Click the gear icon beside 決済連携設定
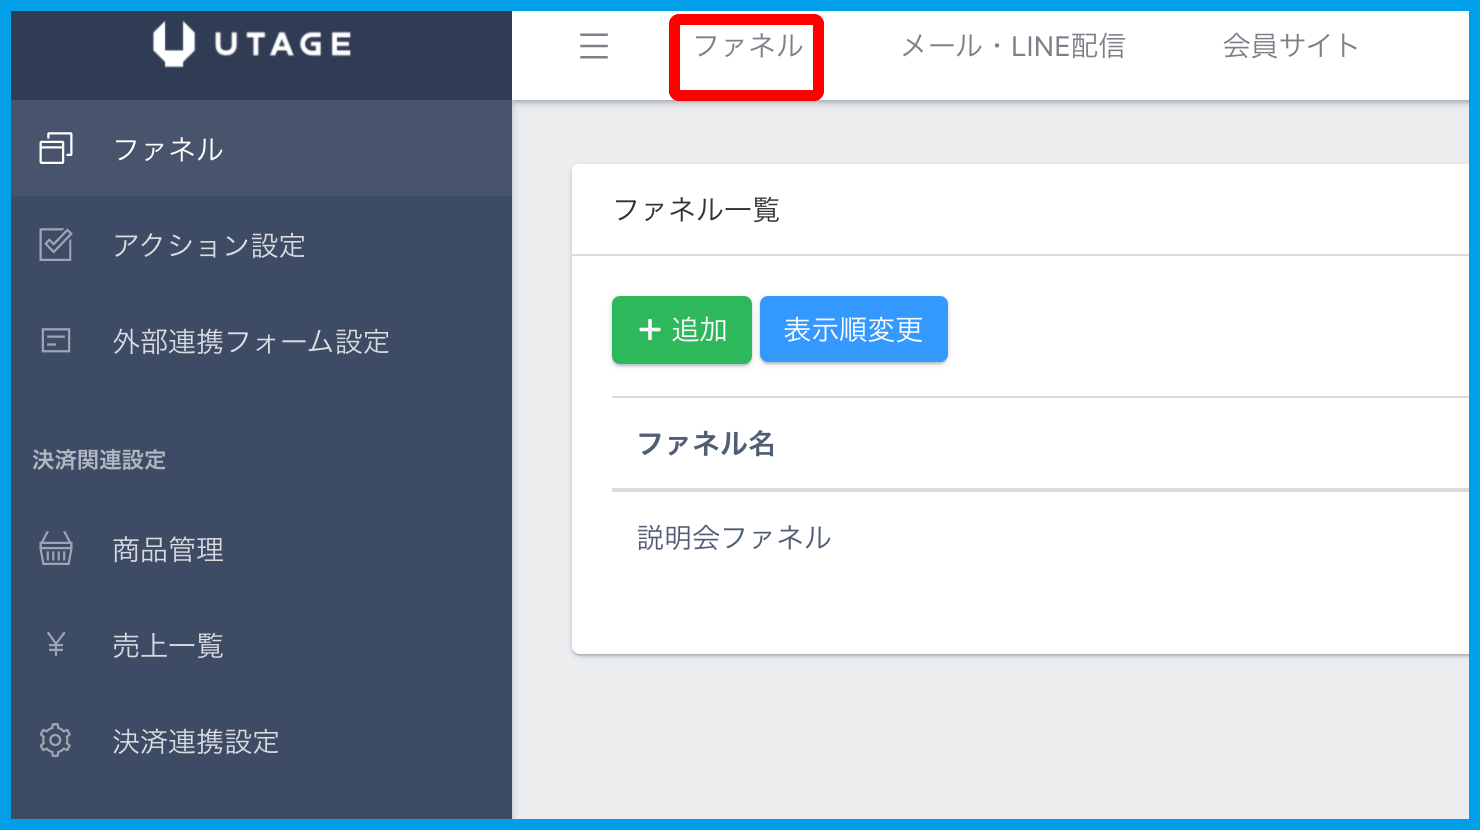This screenshot has width=1480, height=830. [x=56, y=741]
